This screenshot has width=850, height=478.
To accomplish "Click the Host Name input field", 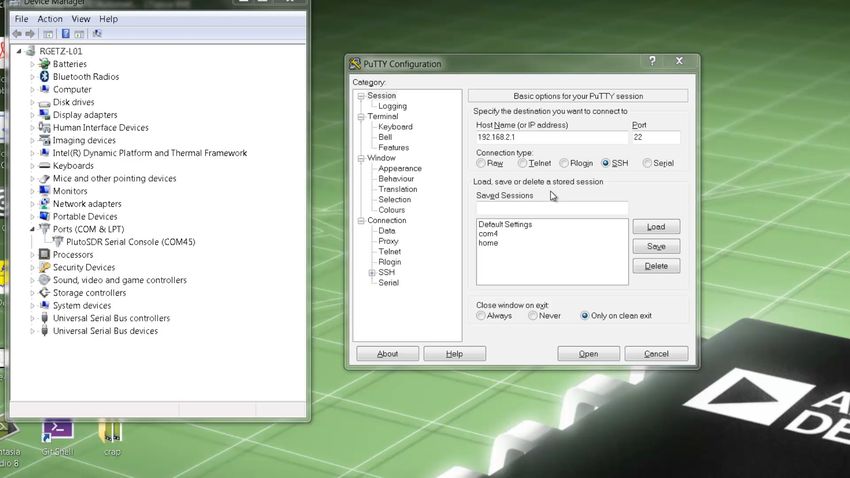I will point(552,137).
